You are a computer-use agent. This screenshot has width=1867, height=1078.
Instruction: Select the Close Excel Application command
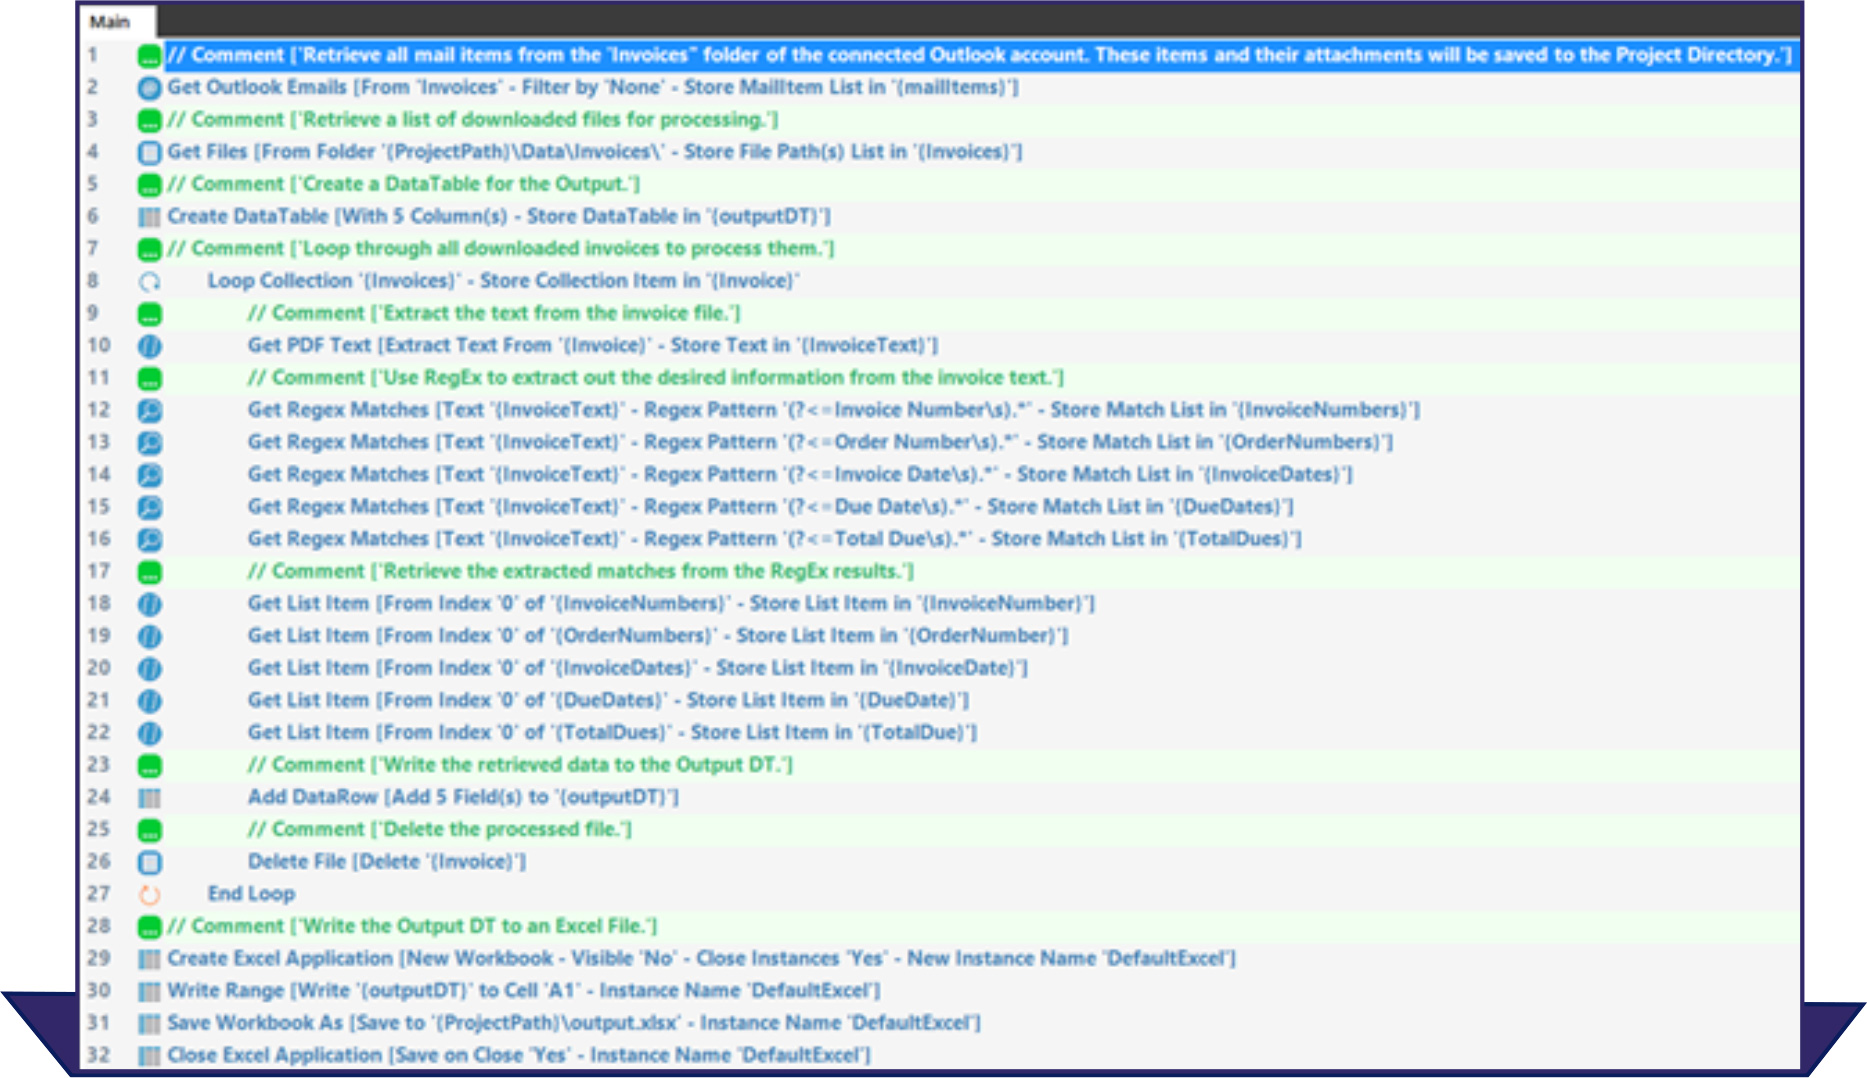[518, 1054]
